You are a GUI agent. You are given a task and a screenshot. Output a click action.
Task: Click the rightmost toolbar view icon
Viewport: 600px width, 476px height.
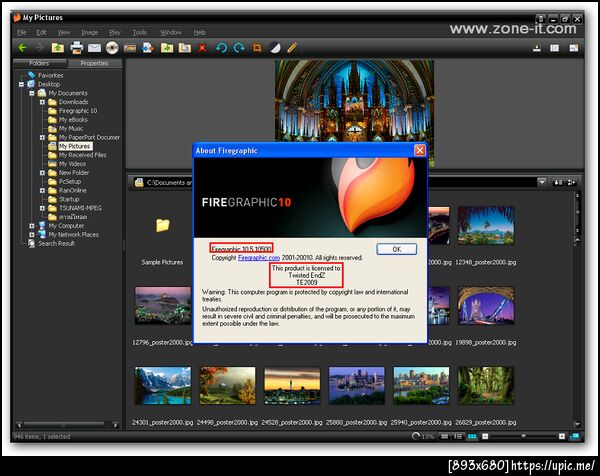574,48
